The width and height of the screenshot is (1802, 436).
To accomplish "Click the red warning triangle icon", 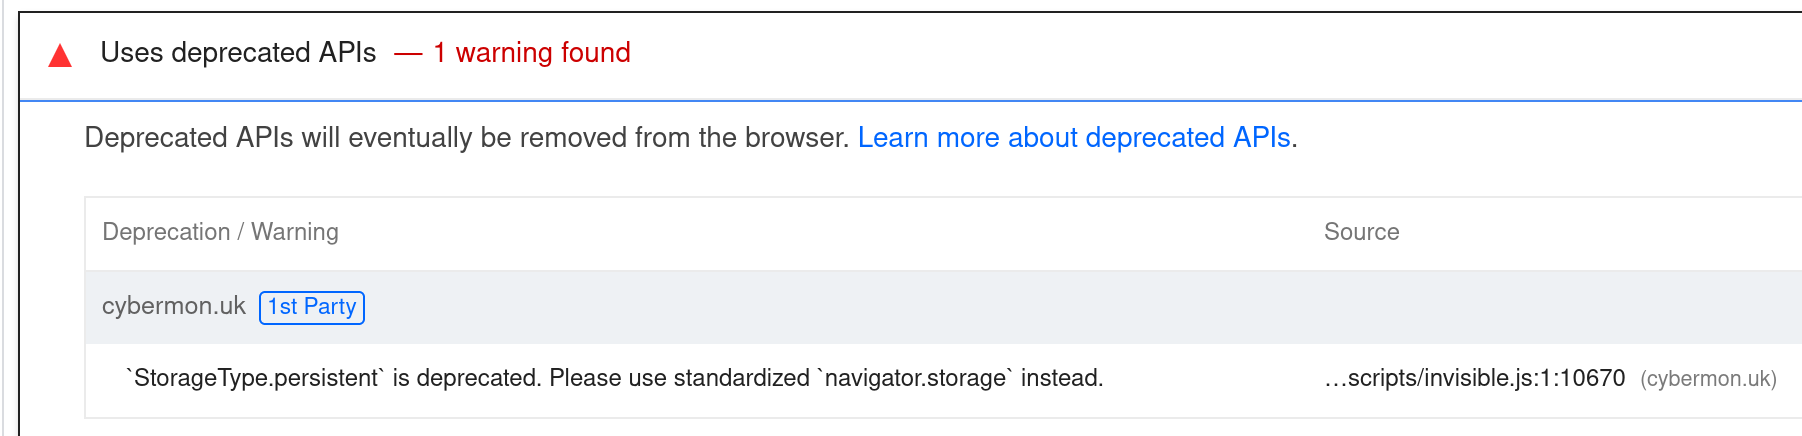I will pyautogui.click(x=60, y=56).
